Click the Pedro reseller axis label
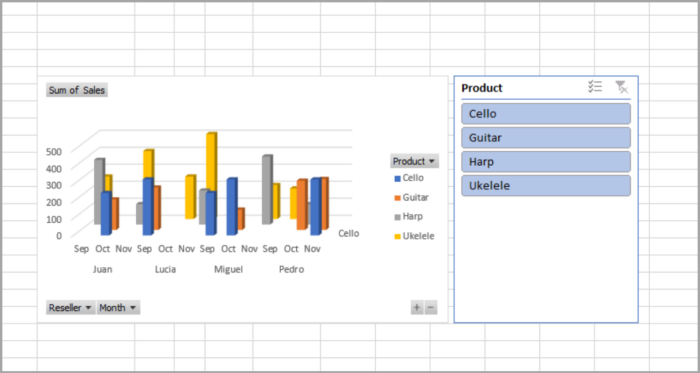Screen dimensions: 700x373 pos(292,269)
